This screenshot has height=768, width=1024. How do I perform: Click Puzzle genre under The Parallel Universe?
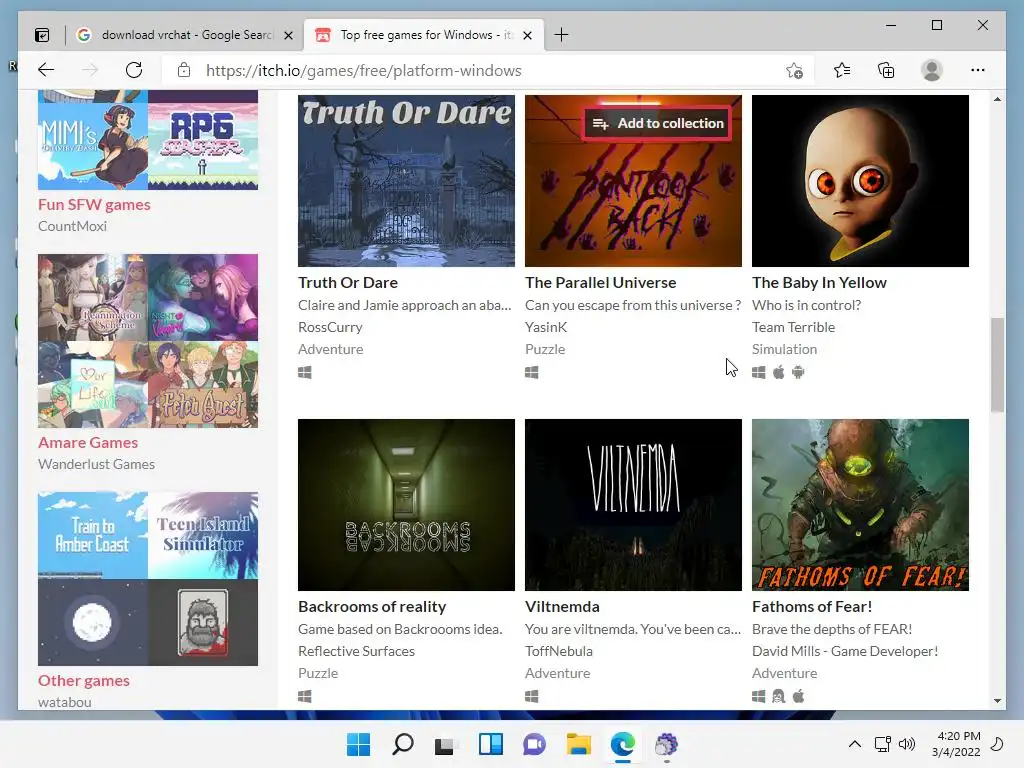point(545,349)
